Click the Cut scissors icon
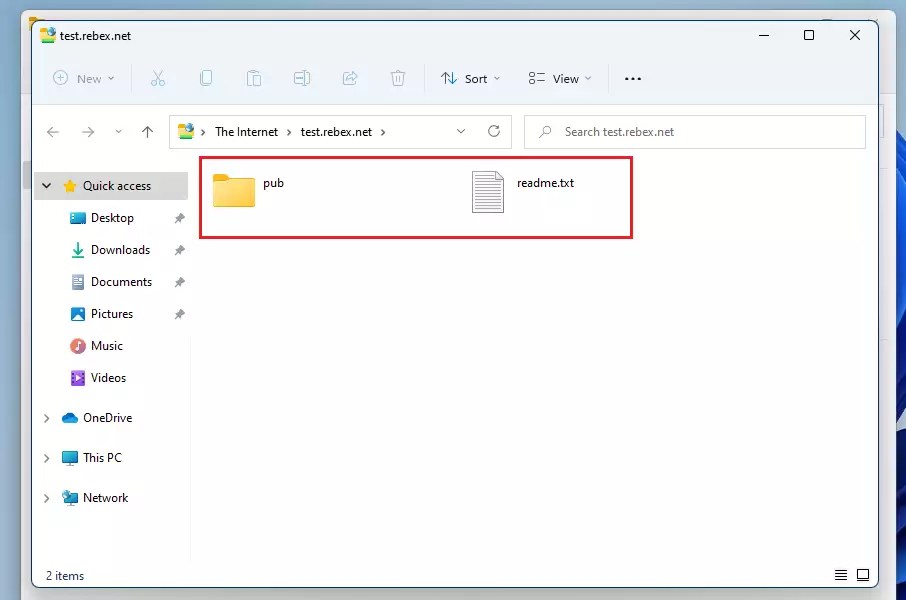 point(158,79)
